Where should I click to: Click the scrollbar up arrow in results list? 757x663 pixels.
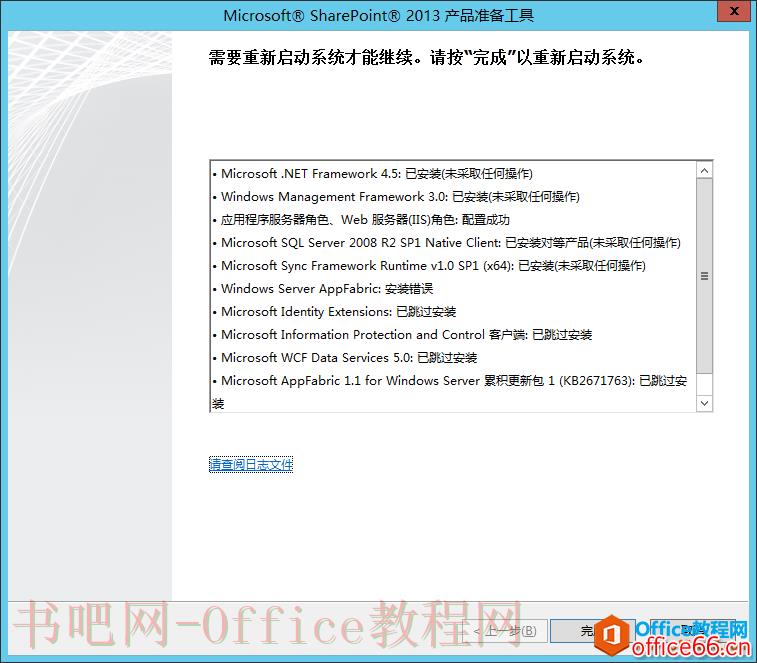704,170
